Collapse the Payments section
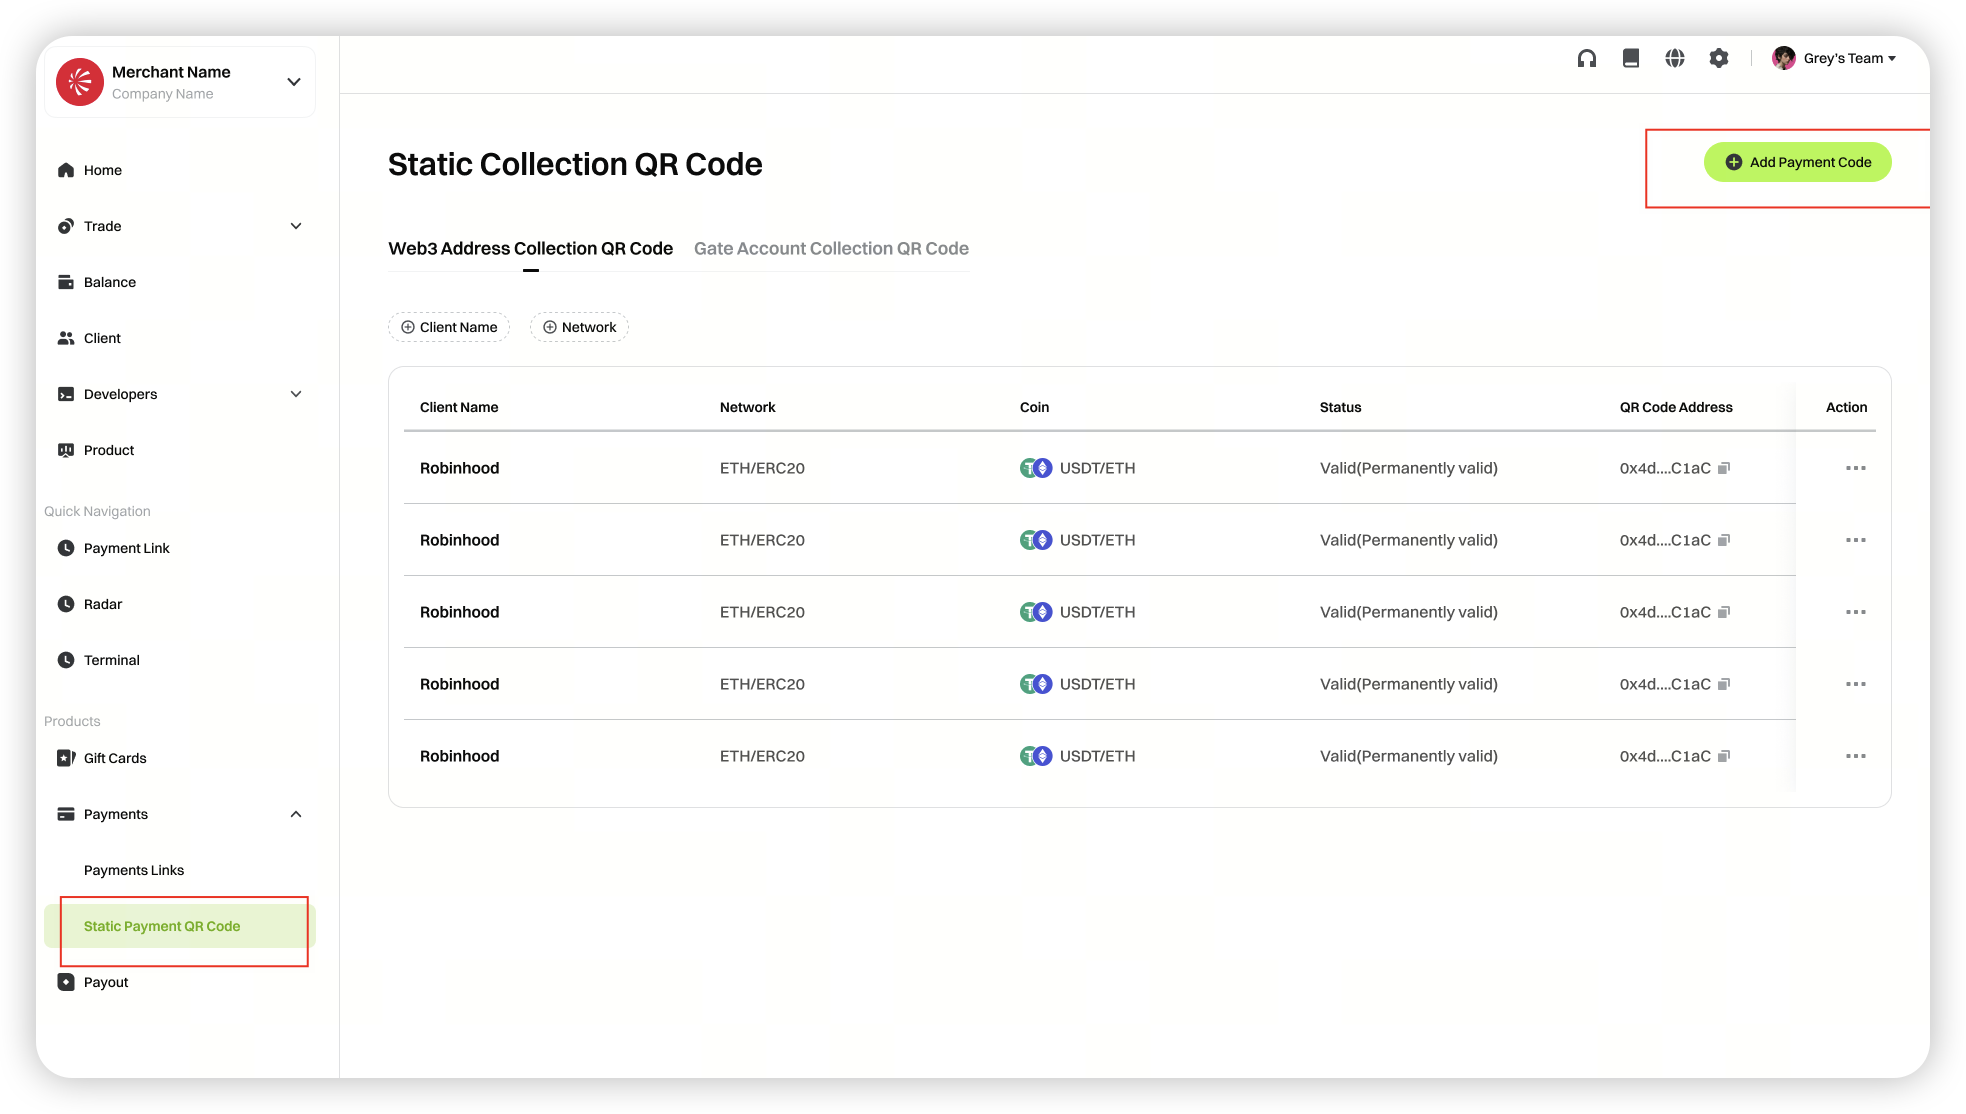The width and height of the screenshot is (1966, 1114). [296, 814]
